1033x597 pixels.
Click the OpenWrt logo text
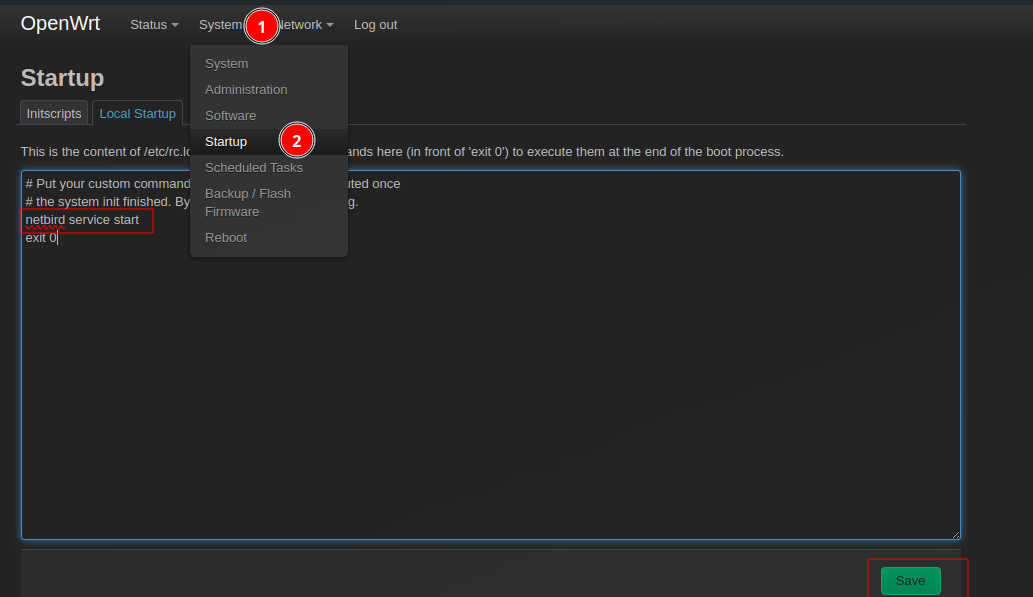(60, 22)
